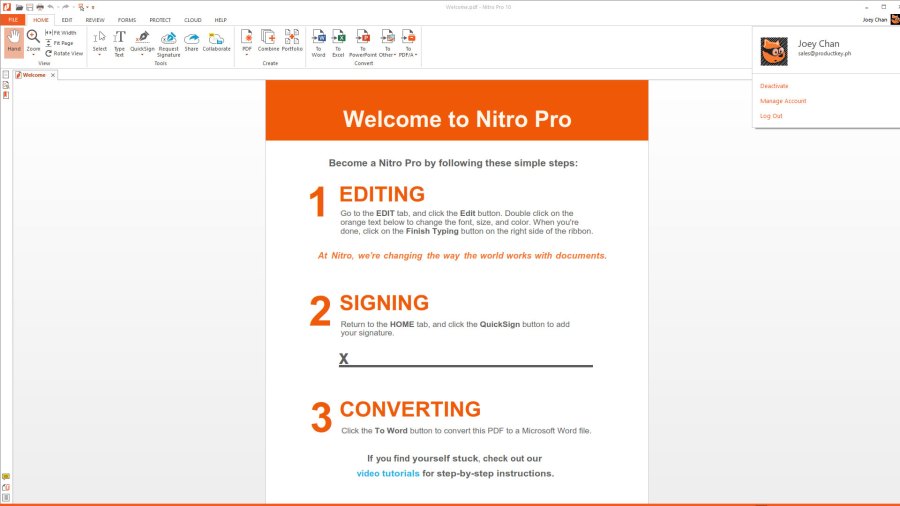This screenshot has height=506, width=900.
Task: Open the Collaborate tool
Action: click(216, 41)
